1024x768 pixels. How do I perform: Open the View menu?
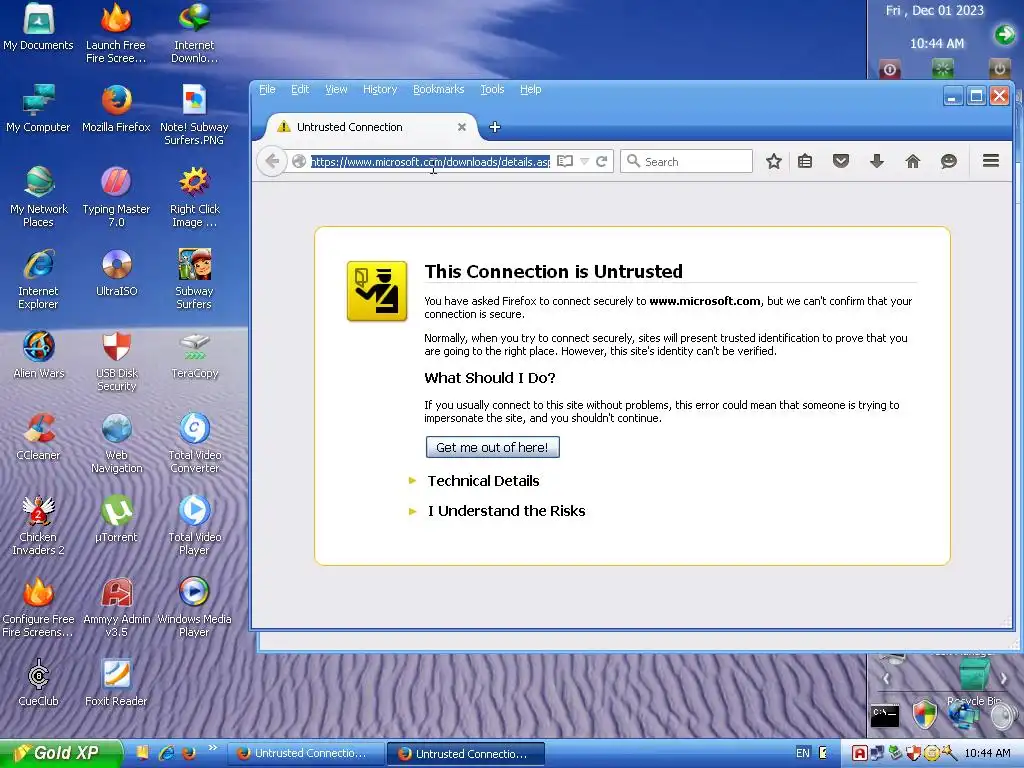tap(336, 89)
